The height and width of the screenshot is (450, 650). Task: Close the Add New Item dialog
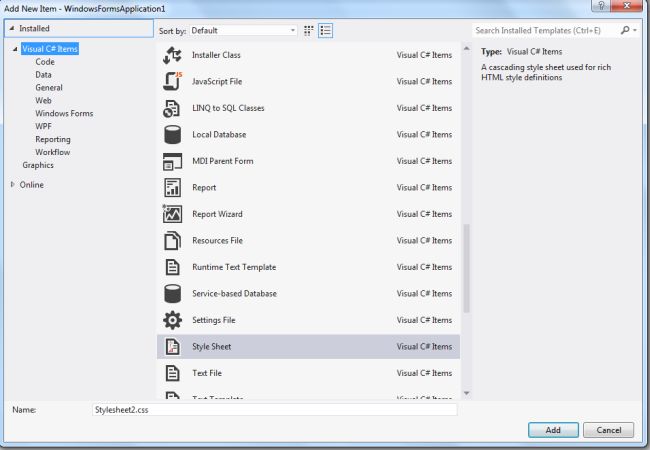[x=626, y=5]
